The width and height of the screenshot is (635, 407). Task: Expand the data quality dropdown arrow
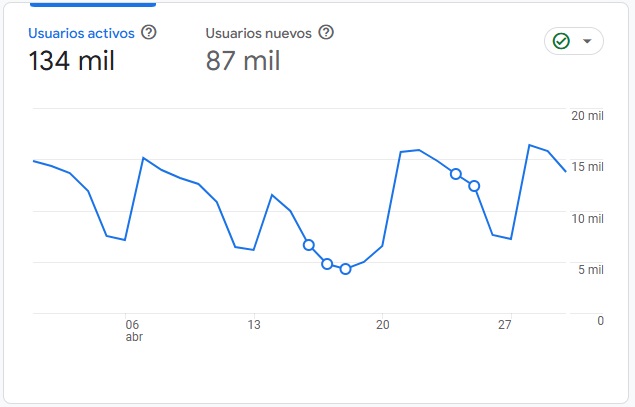tap(587, 41)
